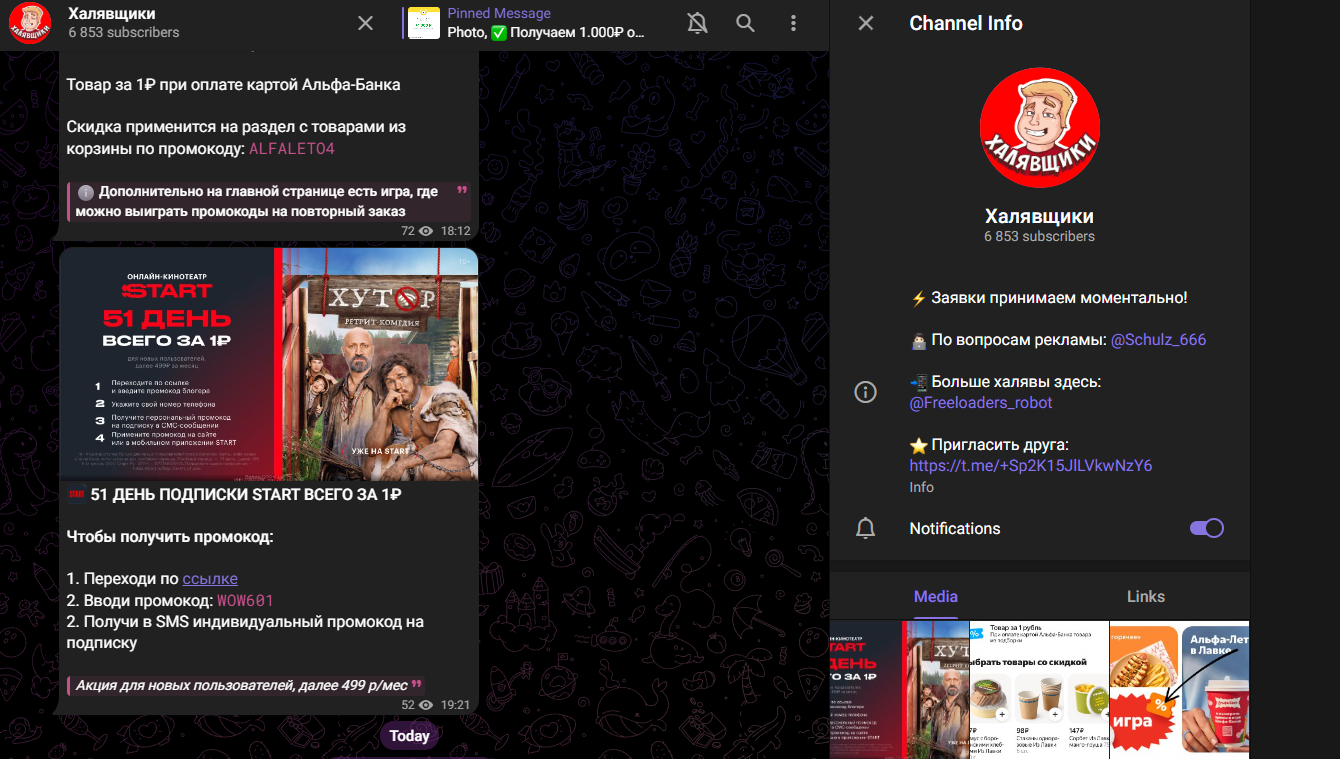
Task: Click the 19:21 message timestamp
Action: coord(455,705)
